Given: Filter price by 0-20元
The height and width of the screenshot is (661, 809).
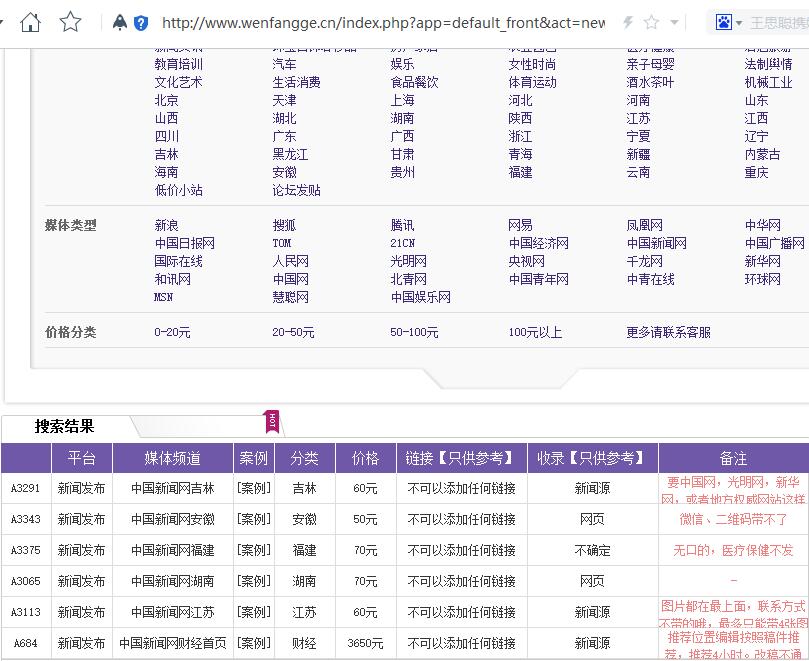Looking at the screenshot, I should click(172, 332).
